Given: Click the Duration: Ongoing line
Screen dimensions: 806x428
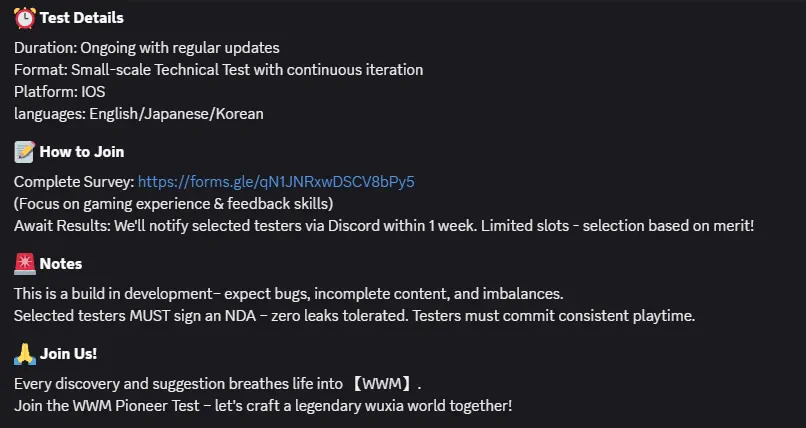Looking at the screenshot, I should tap(147, 48).
